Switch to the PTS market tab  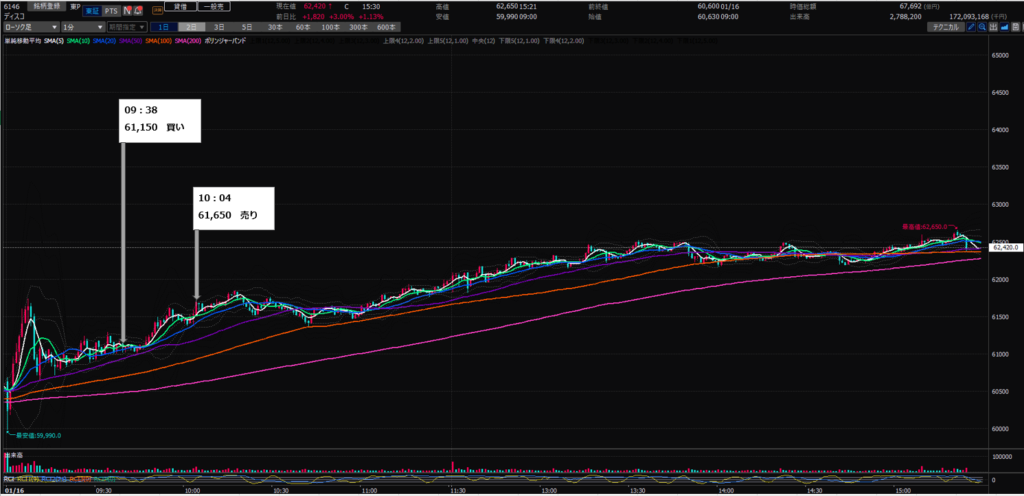111,10
